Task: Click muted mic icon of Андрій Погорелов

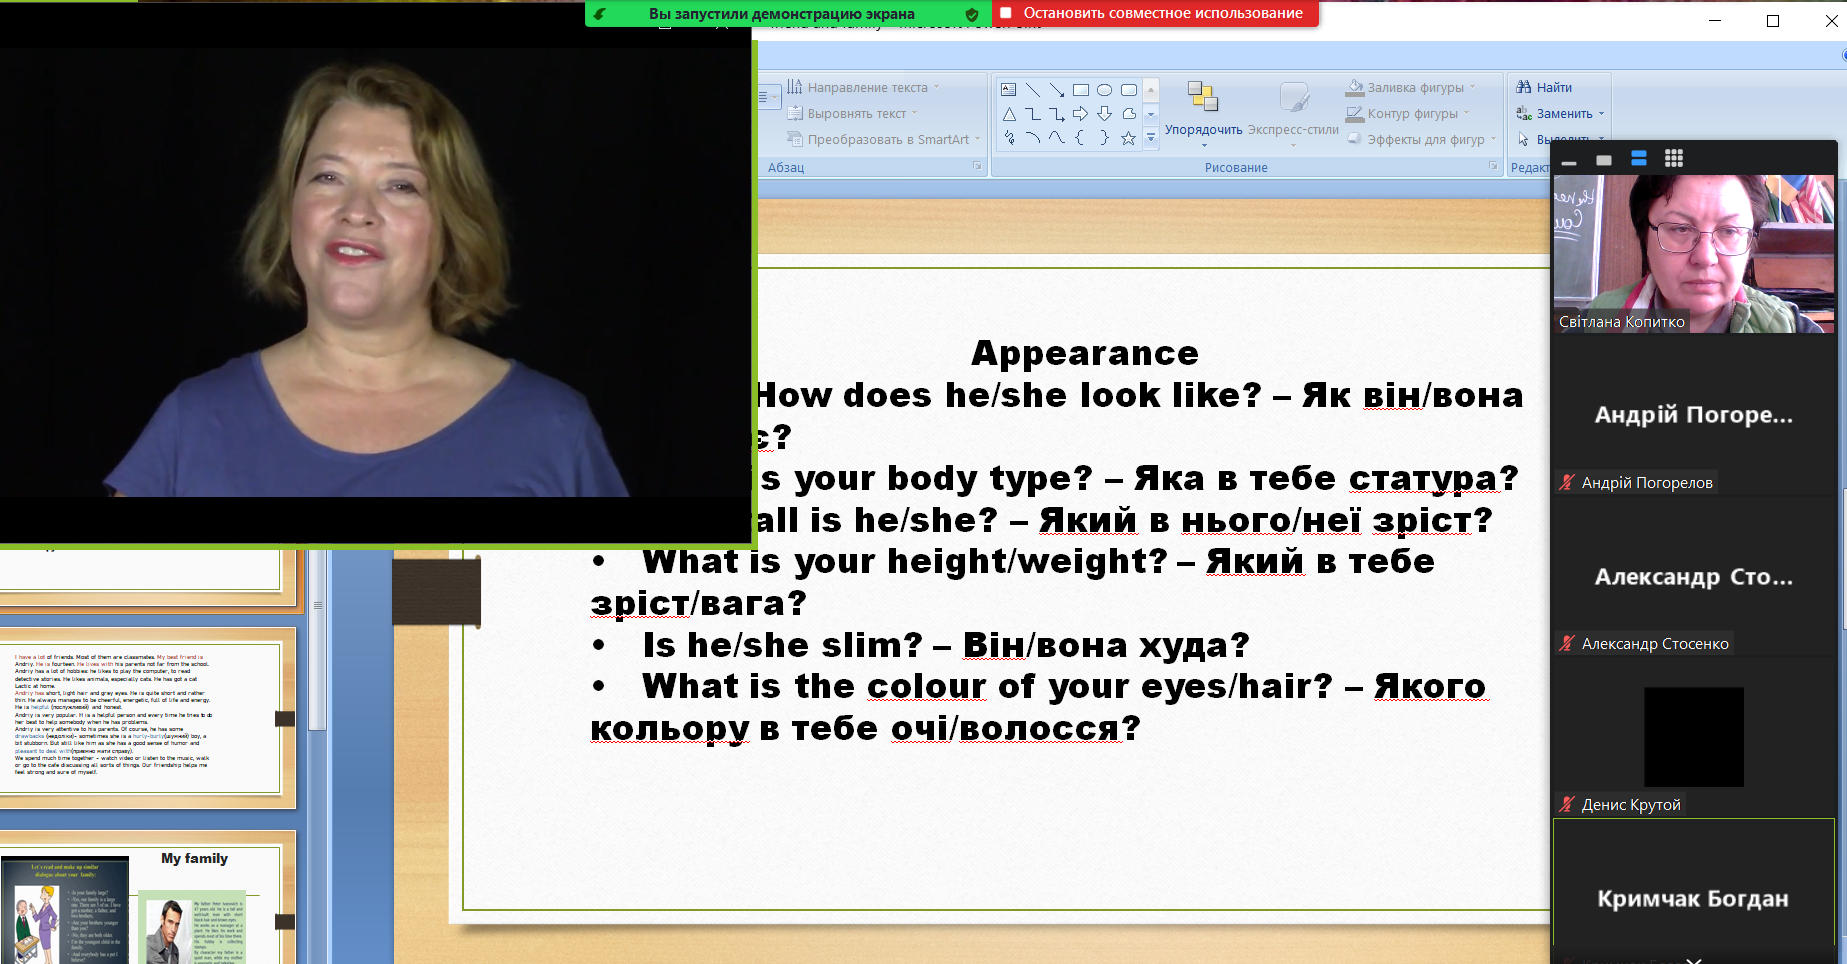Action: [x=1567, y=482]
